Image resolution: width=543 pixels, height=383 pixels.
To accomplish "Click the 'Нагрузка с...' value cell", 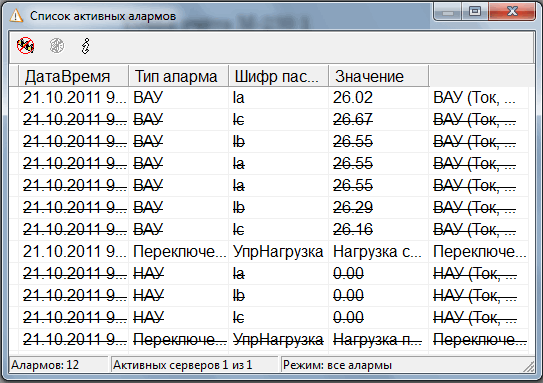I will click(x=379, y=252).
